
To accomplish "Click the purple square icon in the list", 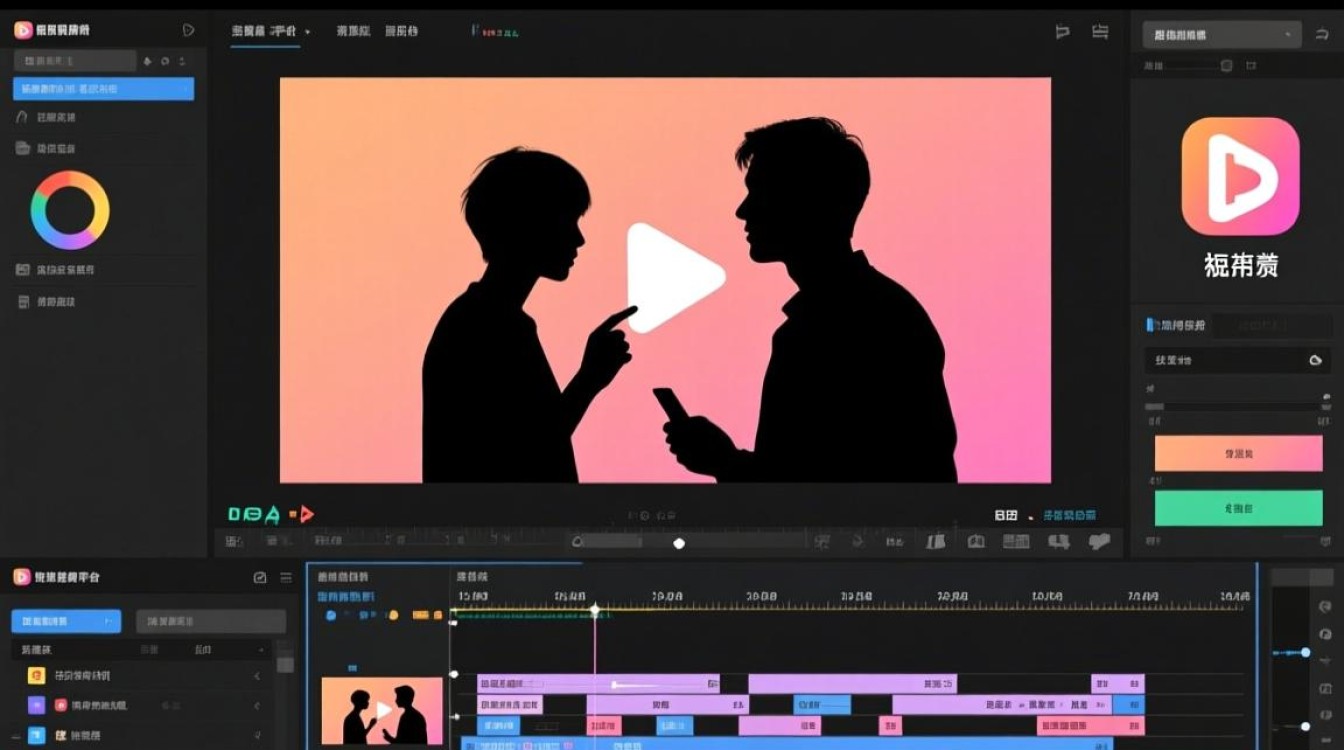I will pyautogui.click(x=36, y=705).
